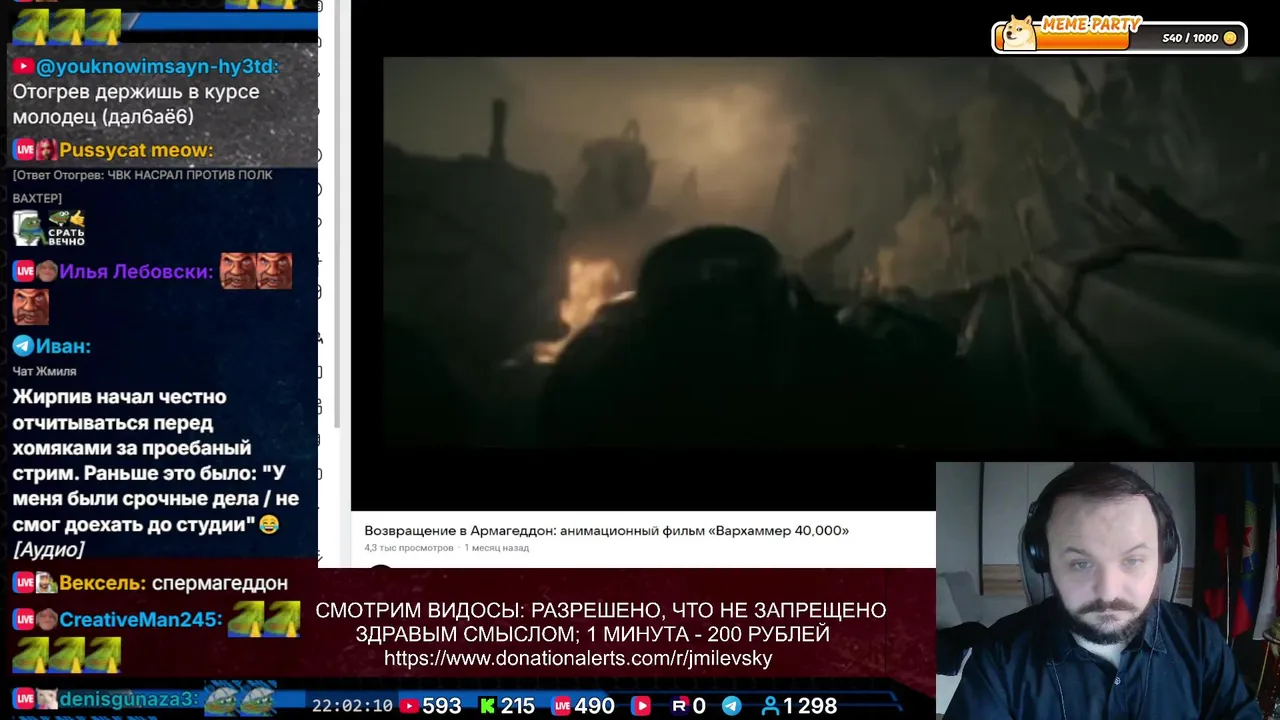Viewport: 1280px width, 720px height.
Task: Click the gold coin icon beside 540 / 1000
Action: click(x=1230, y=38)
